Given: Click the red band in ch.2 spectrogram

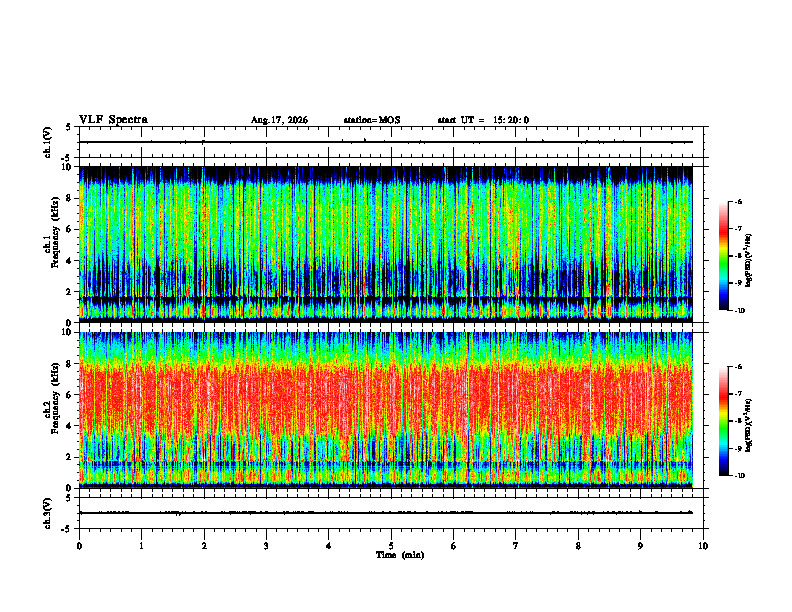Looking at the screenshot, I should pos(386,399).
